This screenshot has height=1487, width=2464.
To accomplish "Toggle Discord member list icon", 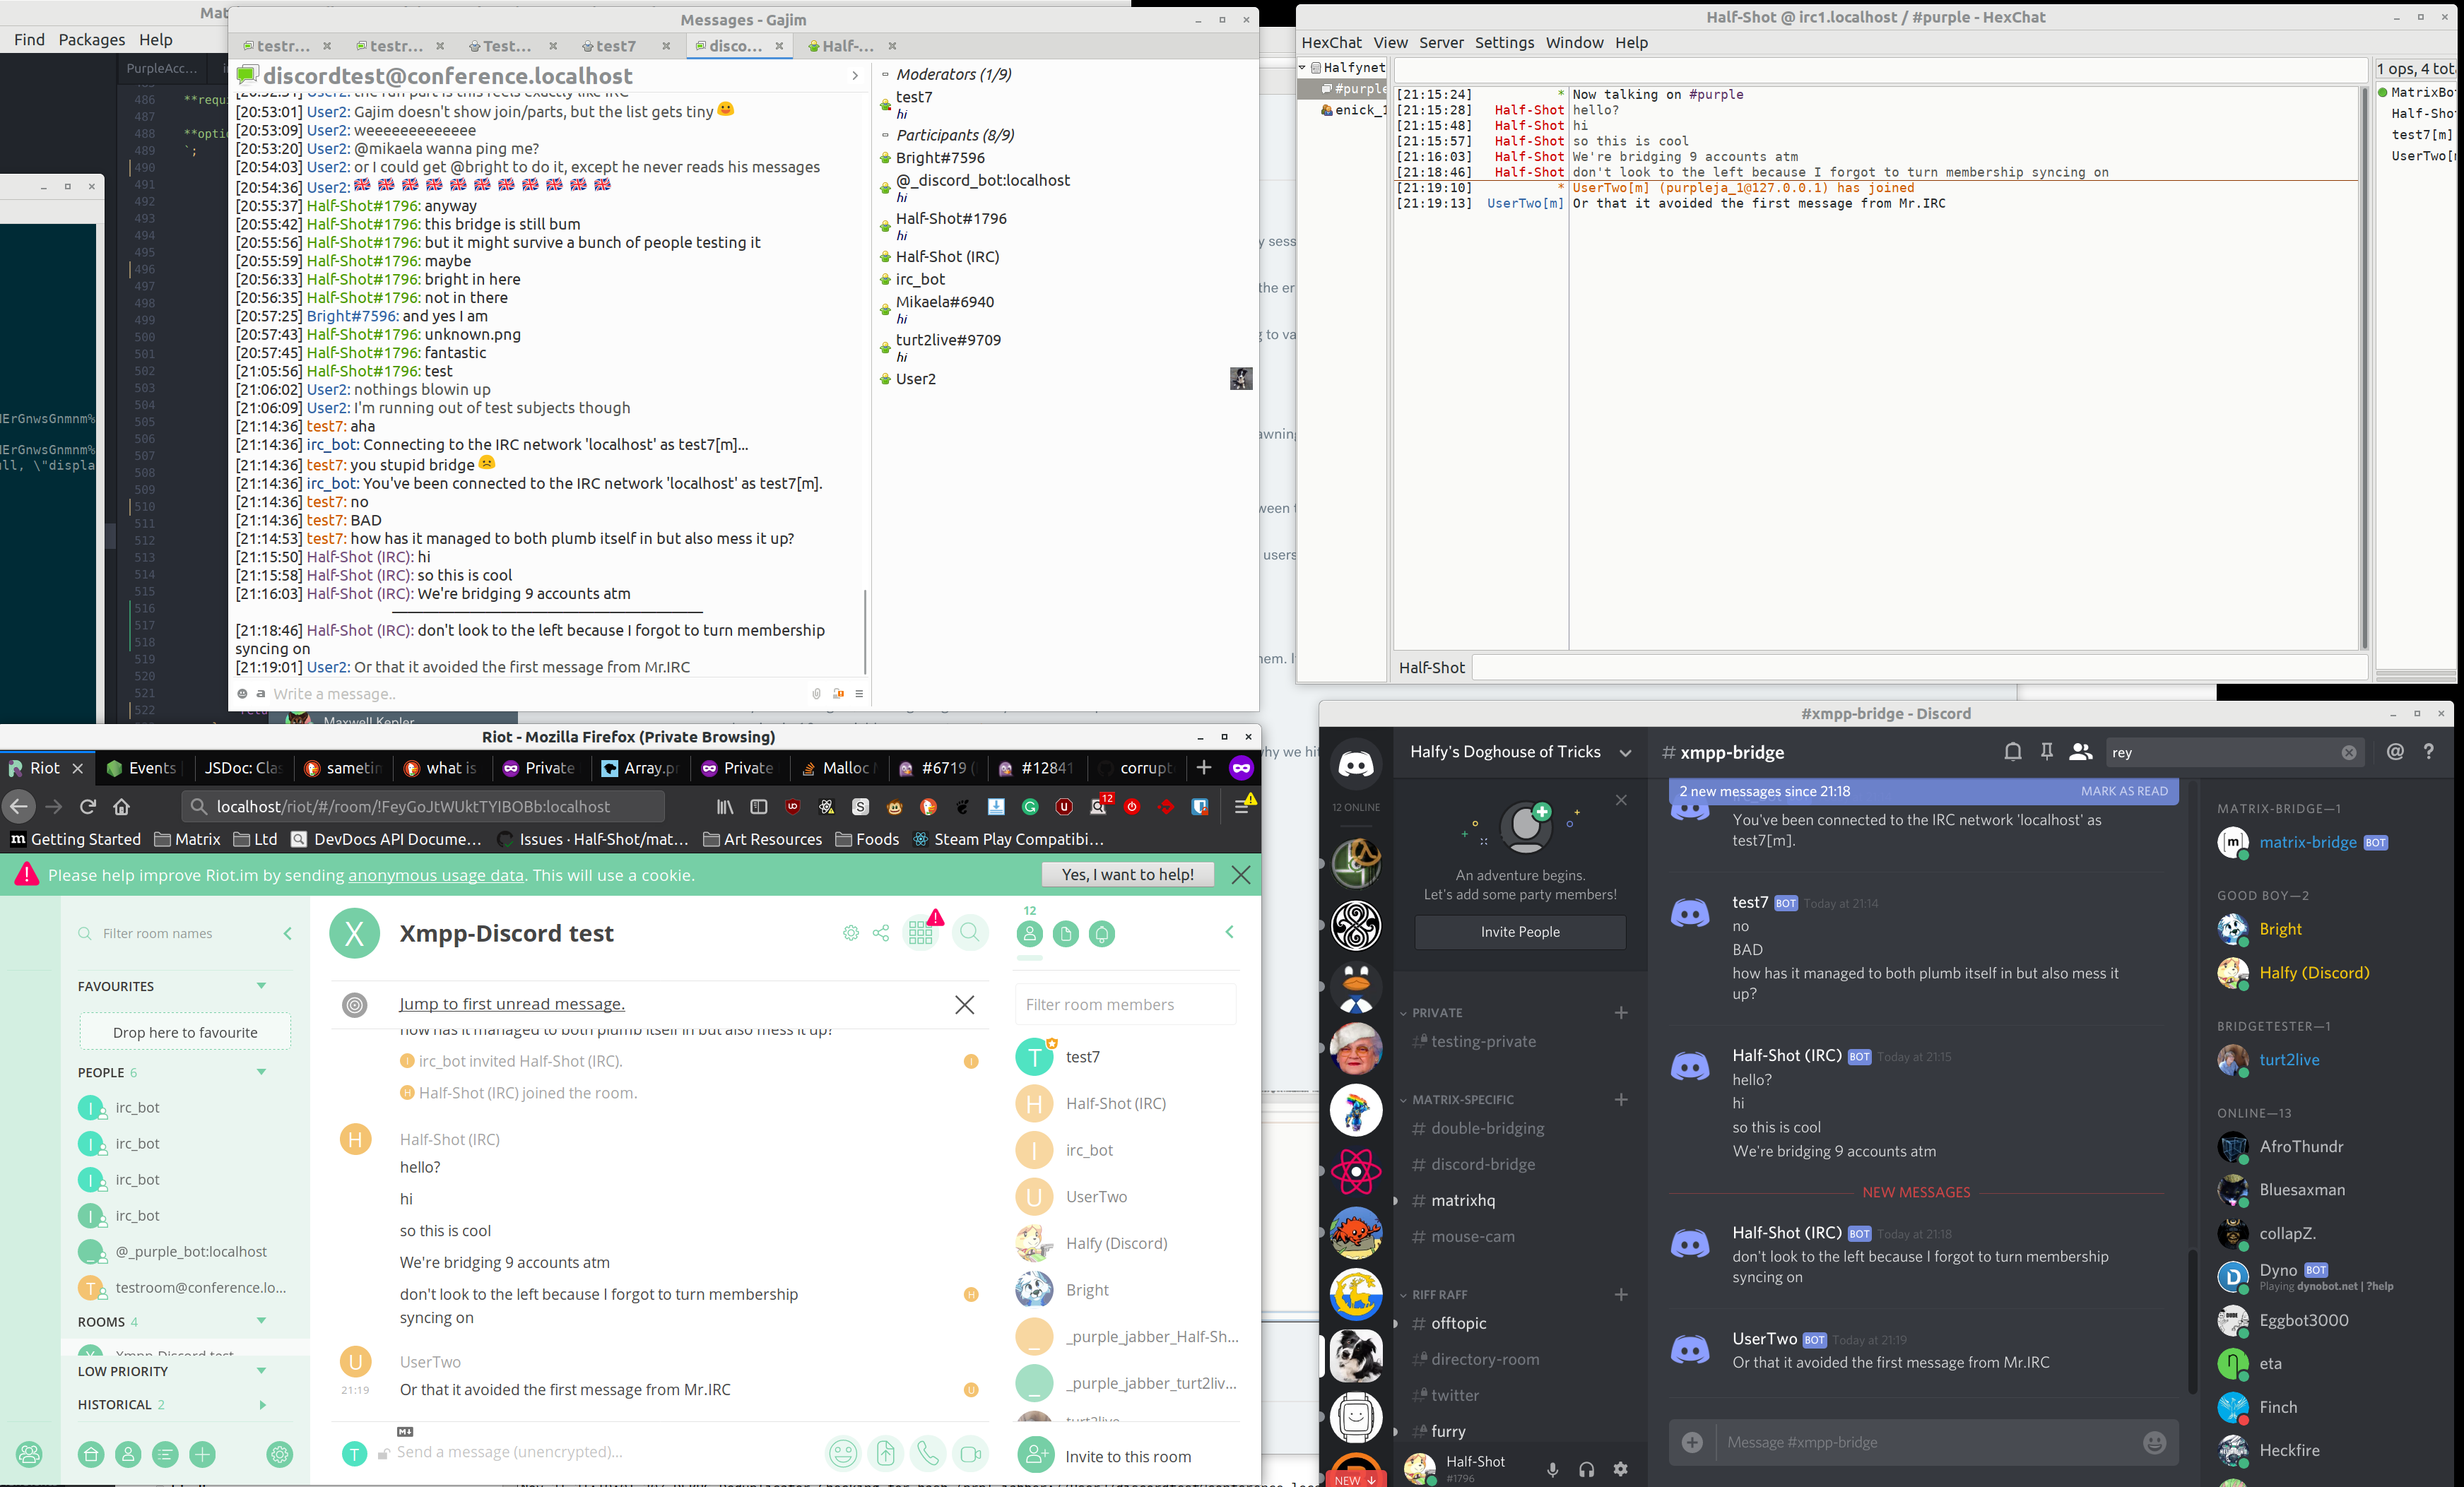I will 2081,752.
